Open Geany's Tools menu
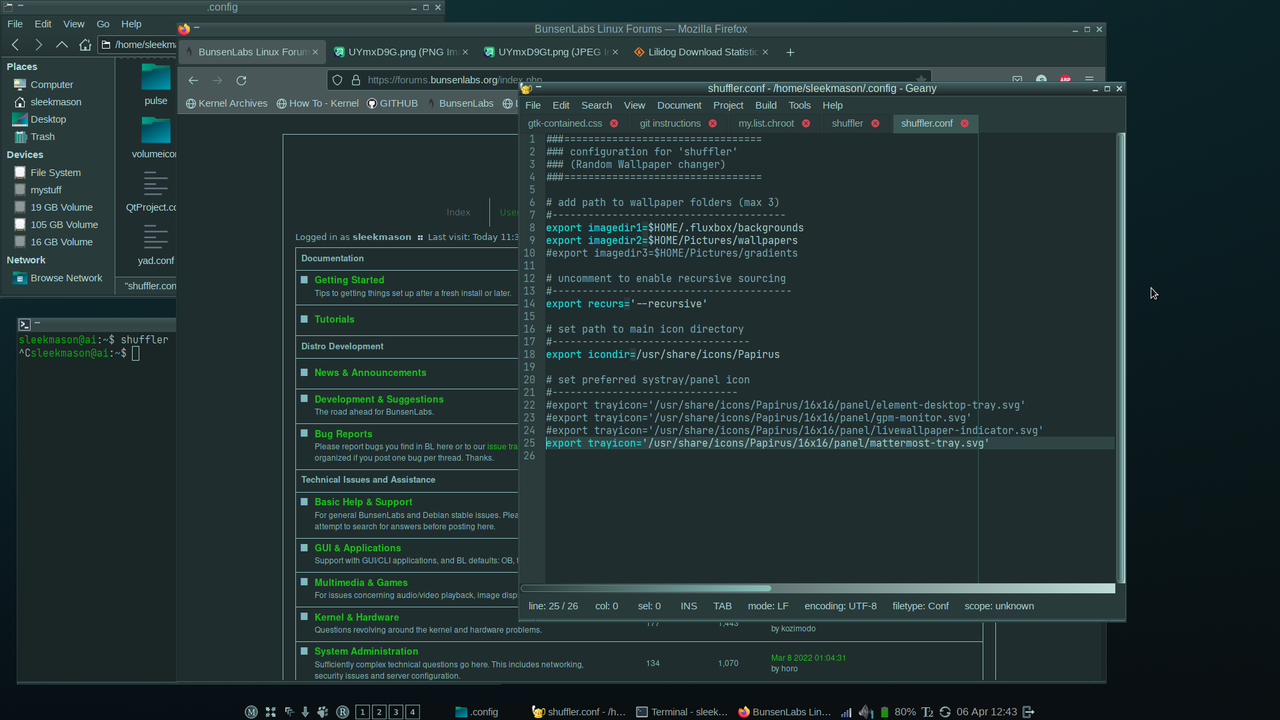The height and width of the screenshot is (720, 1280). tap(799, 105)
